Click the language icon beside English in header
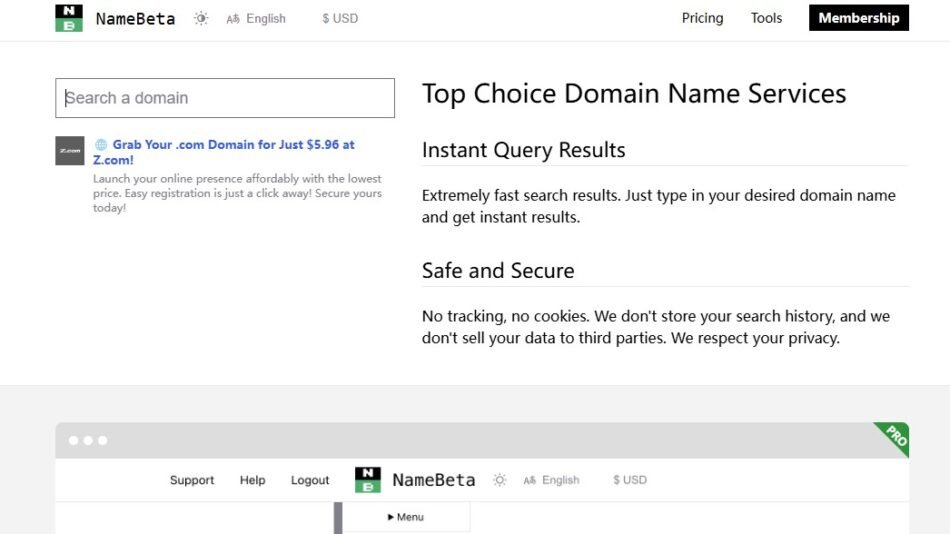The height and width of the screenshot is (534, 950). pyautogui.click(x=233, y=19)
